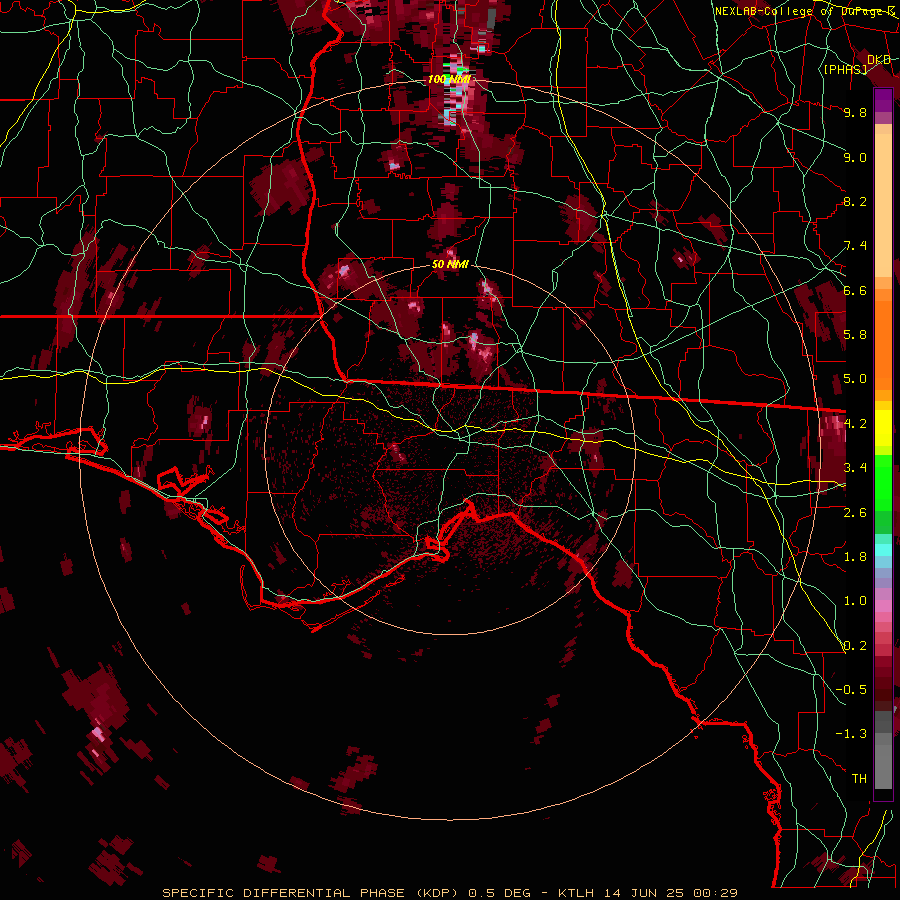Click the 4.2 scale label

(855, 424)
